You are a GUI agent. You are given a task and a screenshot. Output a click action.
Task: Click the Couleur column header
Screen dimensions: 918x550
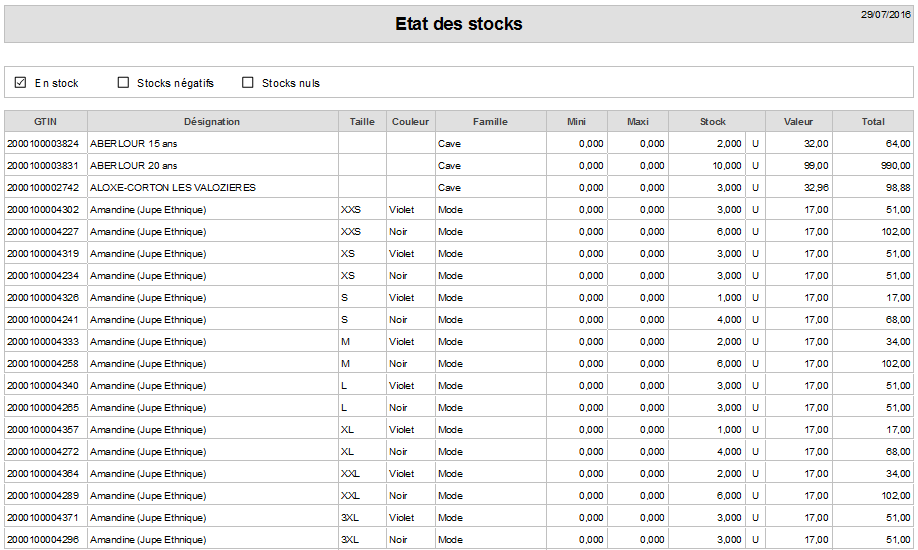tap(410, 121)
